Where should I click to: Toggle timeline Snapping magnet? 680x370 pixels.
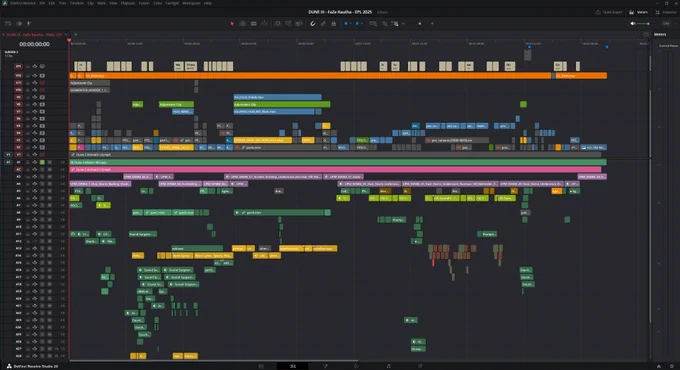click(x=312, y=23)
